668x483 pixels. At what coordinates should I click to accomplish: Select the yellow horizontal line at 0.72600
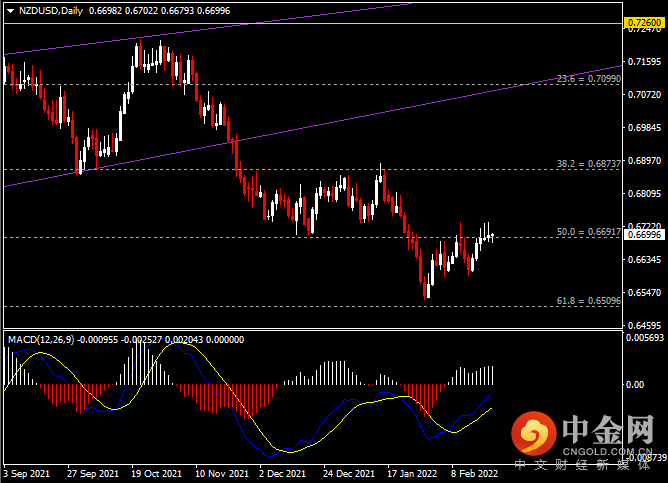313,23
